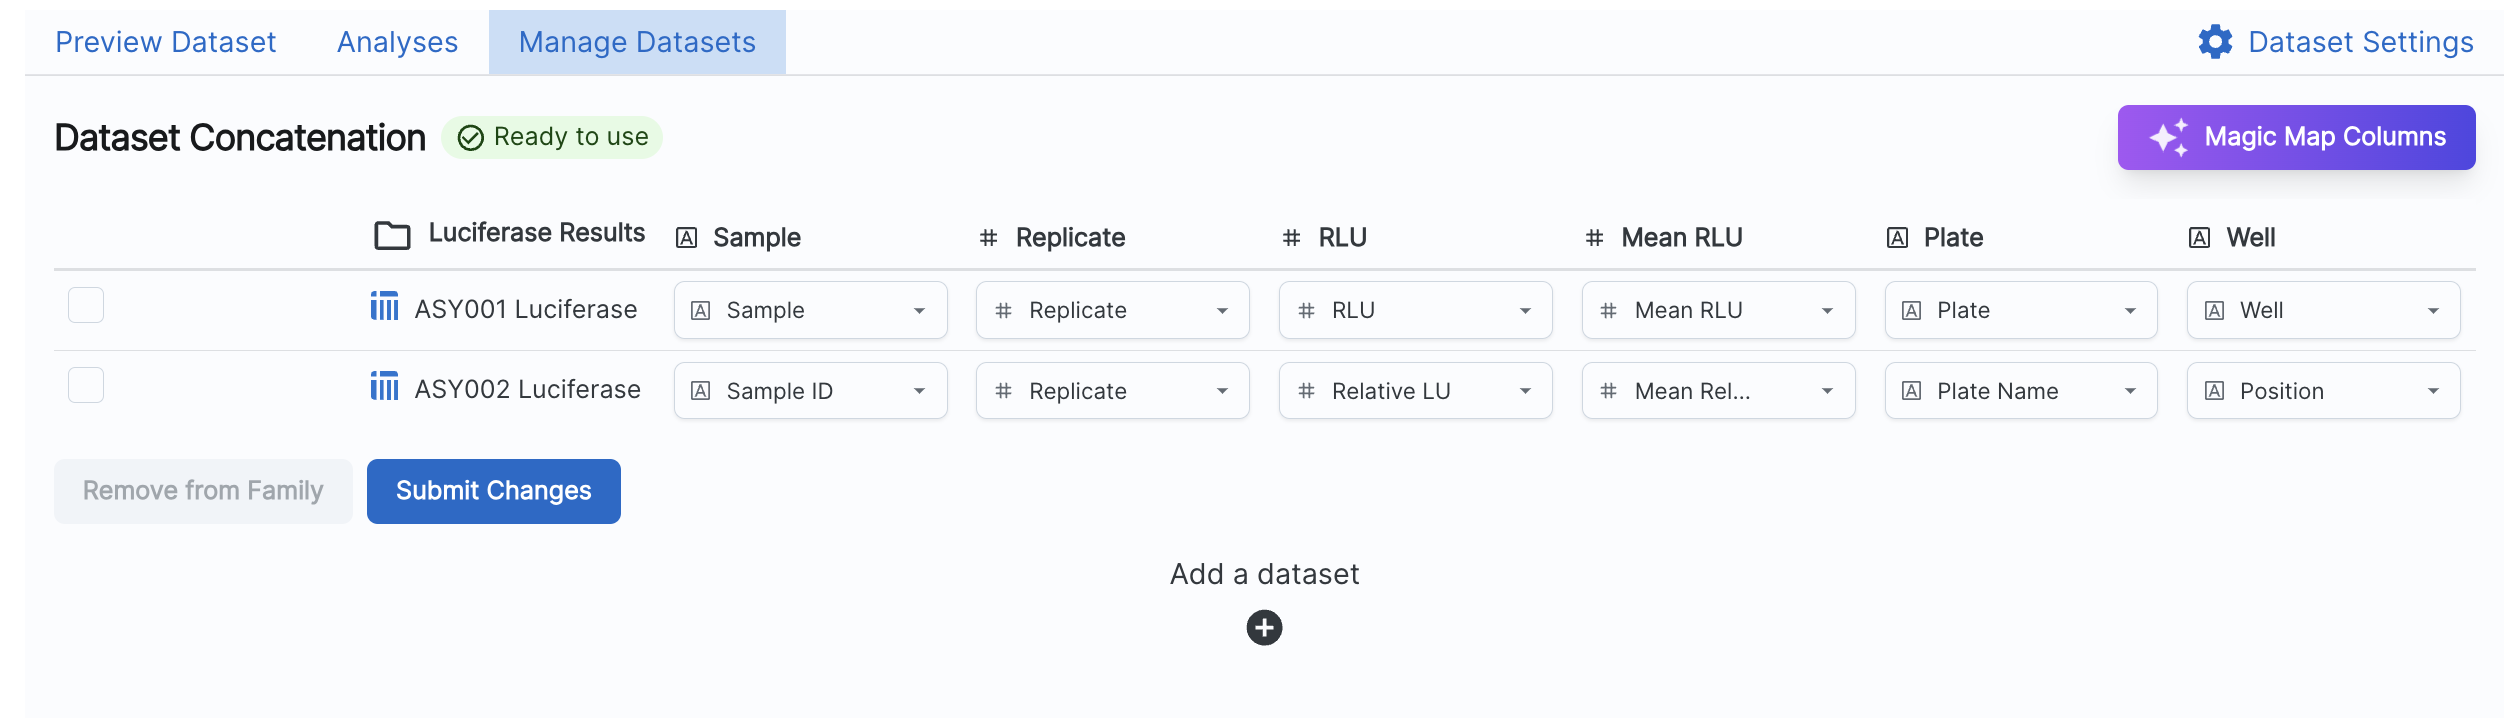
Task: Click the ASY002 Luciferase dataset table icon
Action: click(384, 386)
